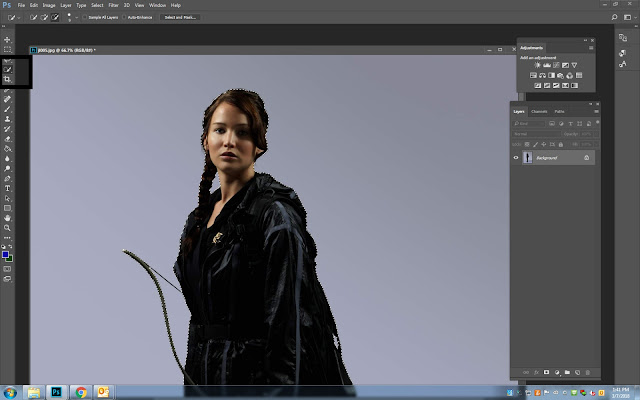Screen dimensions: 640x400
Task: Choose Add to Selection mode
Action: pyautogui.click(x=44, y=18)
